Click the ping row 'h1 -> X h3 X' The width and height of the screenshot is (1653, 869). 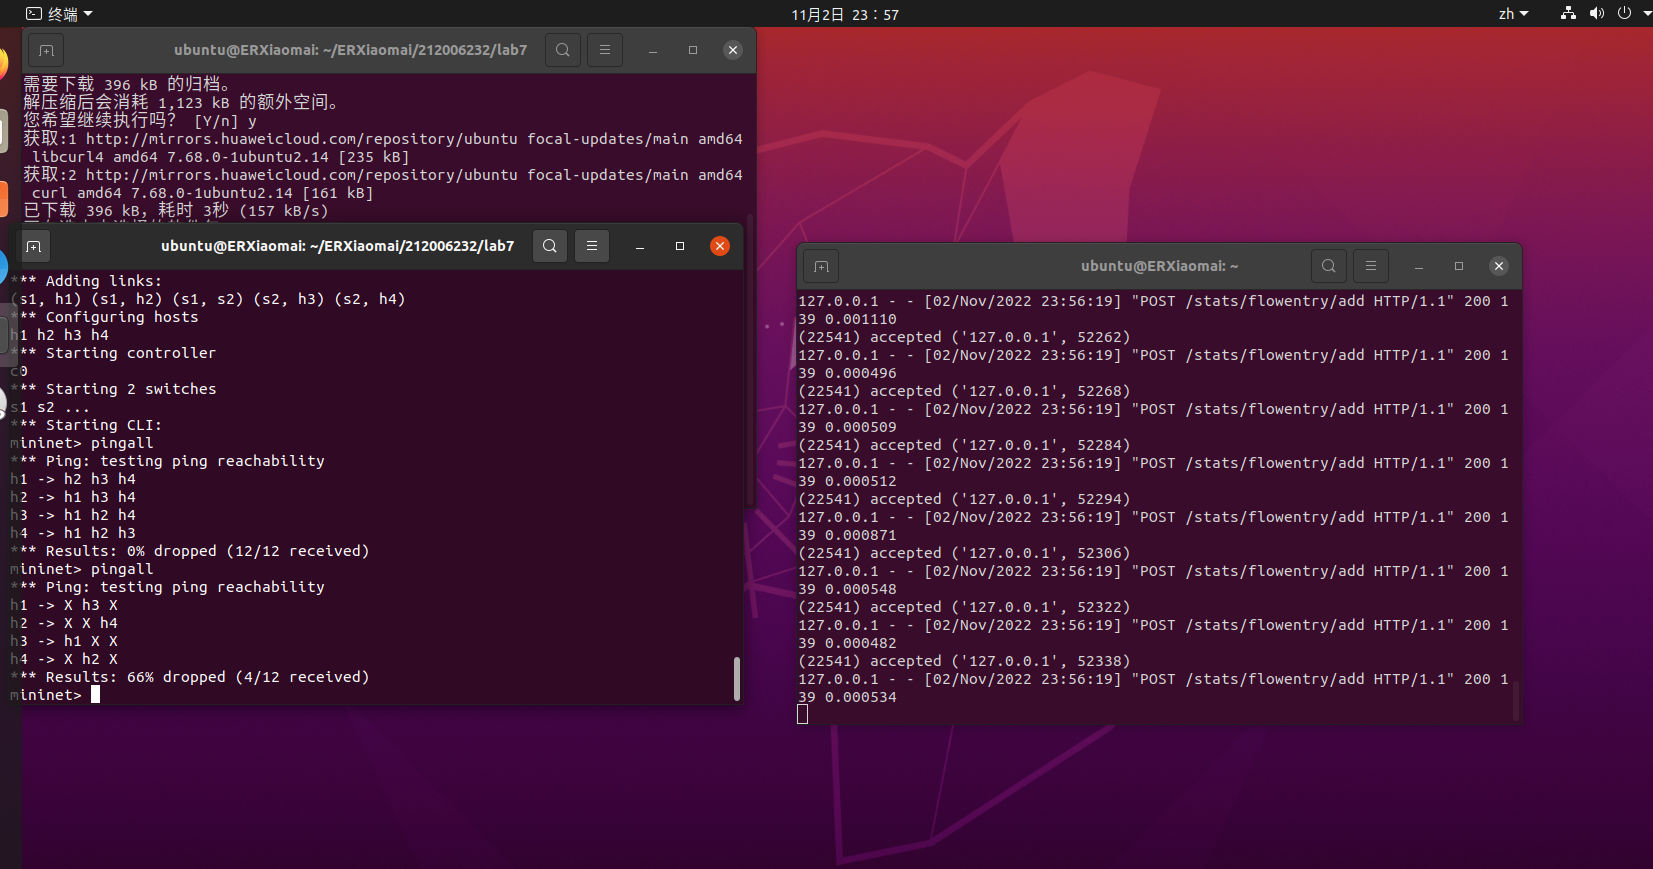64,605
